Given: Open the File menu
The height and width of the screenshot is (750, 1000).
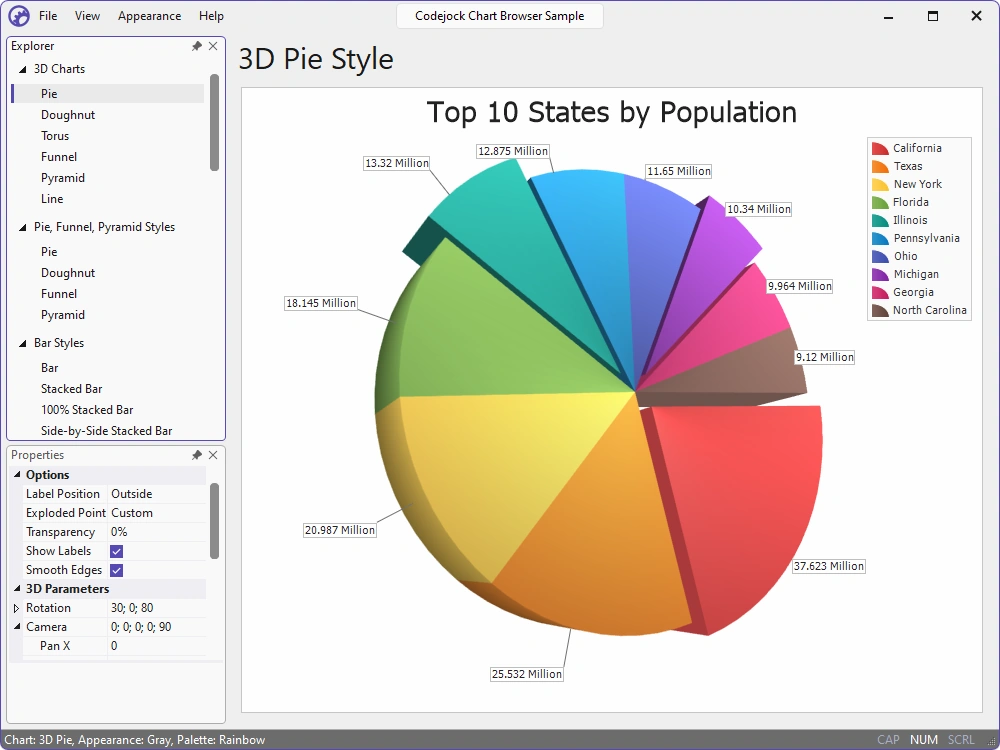Looking at the screenshot, I should (48, 16).
